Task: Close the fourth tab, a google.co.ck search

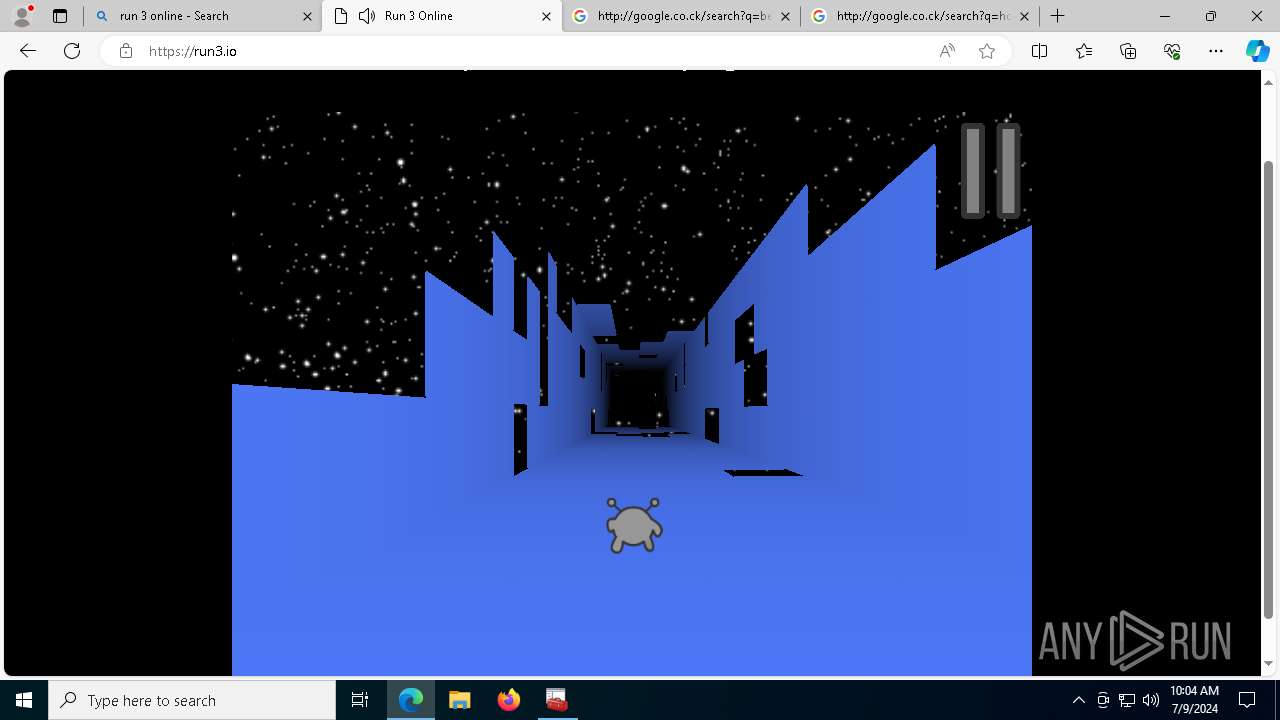Action: (x=1024, y=16)
